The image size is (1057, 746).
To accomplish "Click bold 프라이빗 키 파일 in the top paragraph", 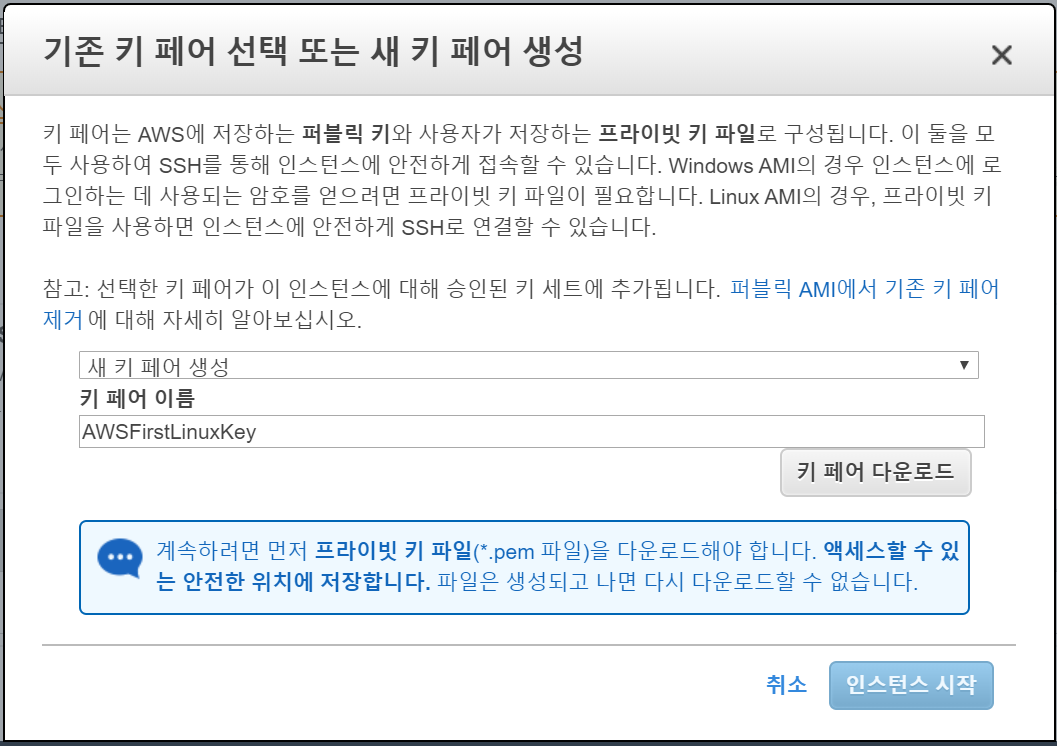I will (x=677, y=133).
